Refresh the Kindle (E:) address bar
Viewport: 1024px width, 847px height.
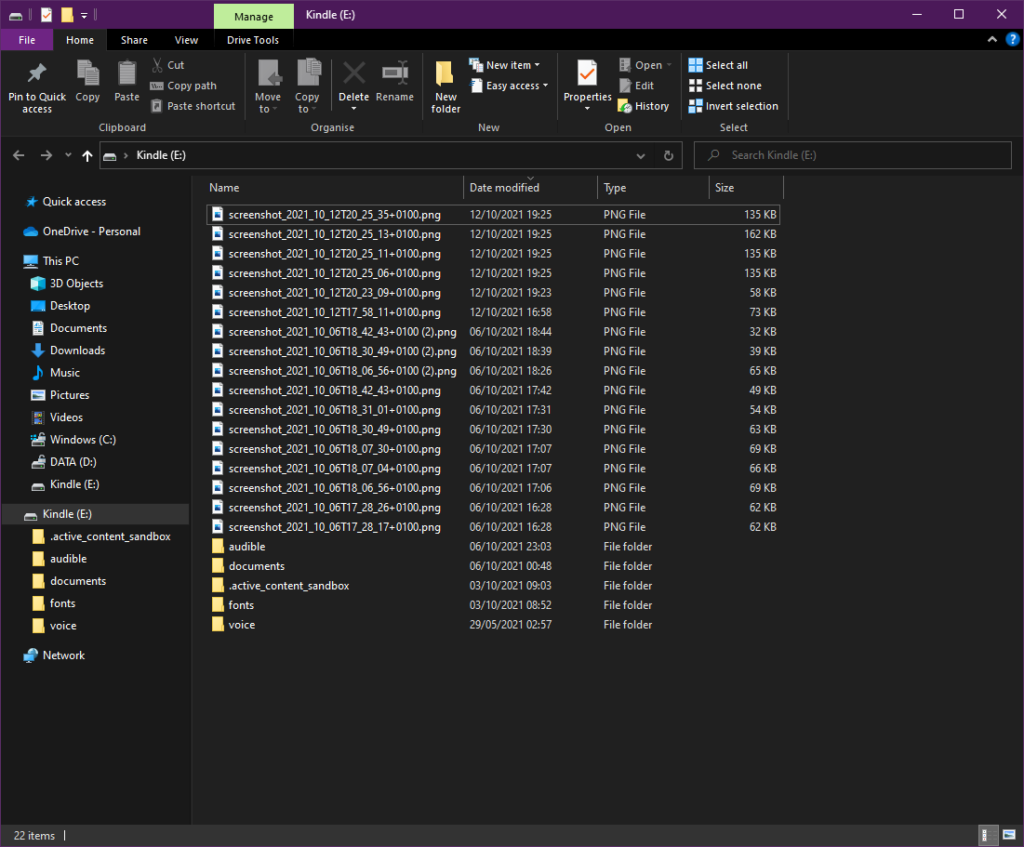[668, 155]
